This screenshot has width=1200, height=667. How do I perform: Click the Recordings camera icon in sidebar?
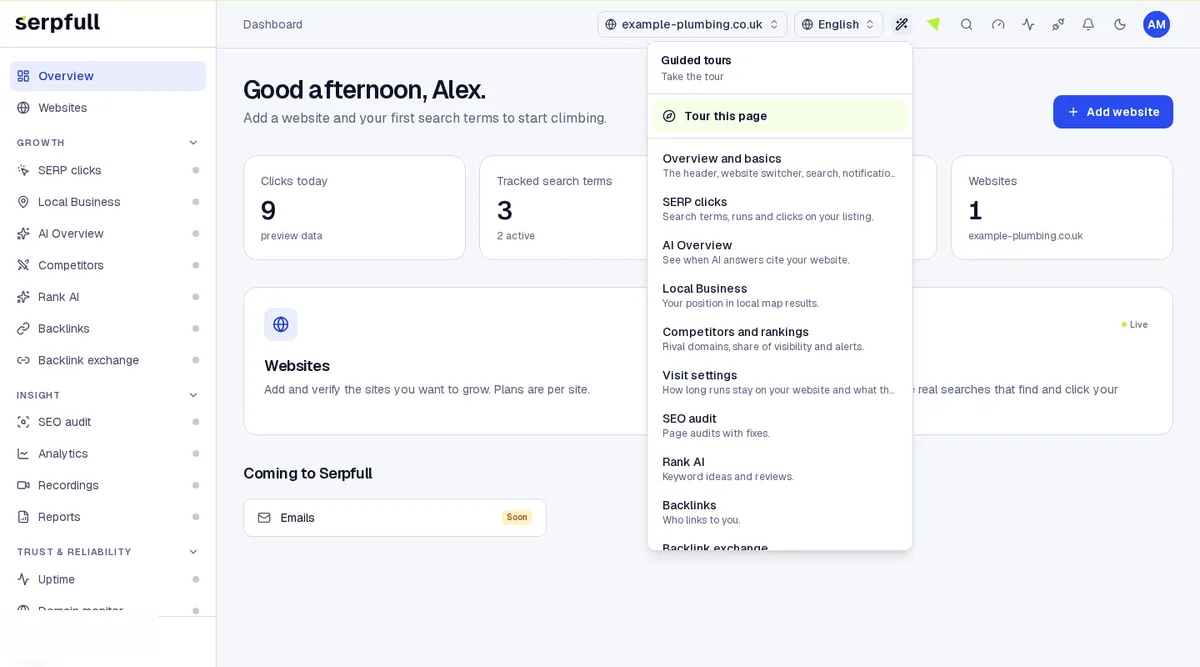(23, 485)
